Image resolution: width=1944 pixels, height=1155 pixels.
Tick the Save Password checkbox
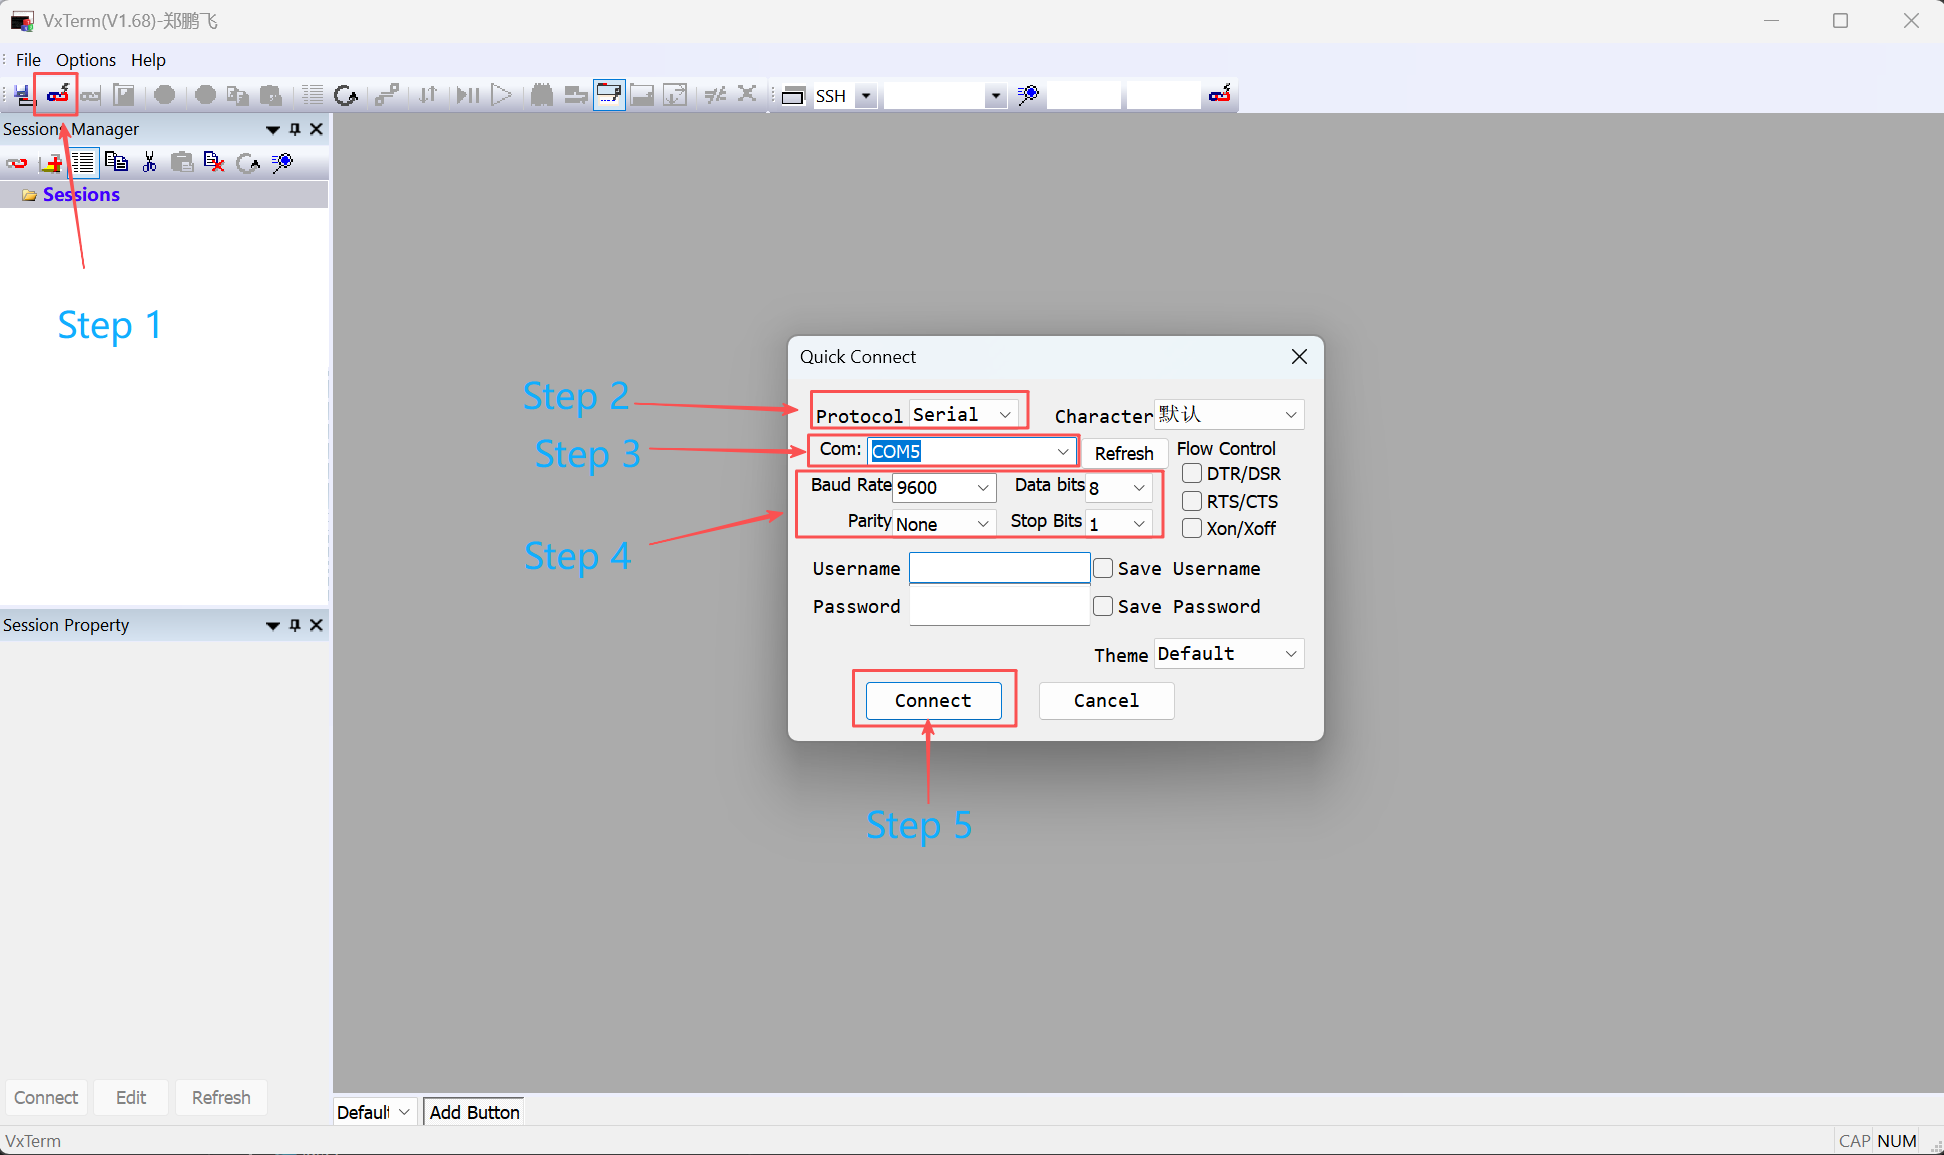pyautogui.click(x=1103, y=606)
